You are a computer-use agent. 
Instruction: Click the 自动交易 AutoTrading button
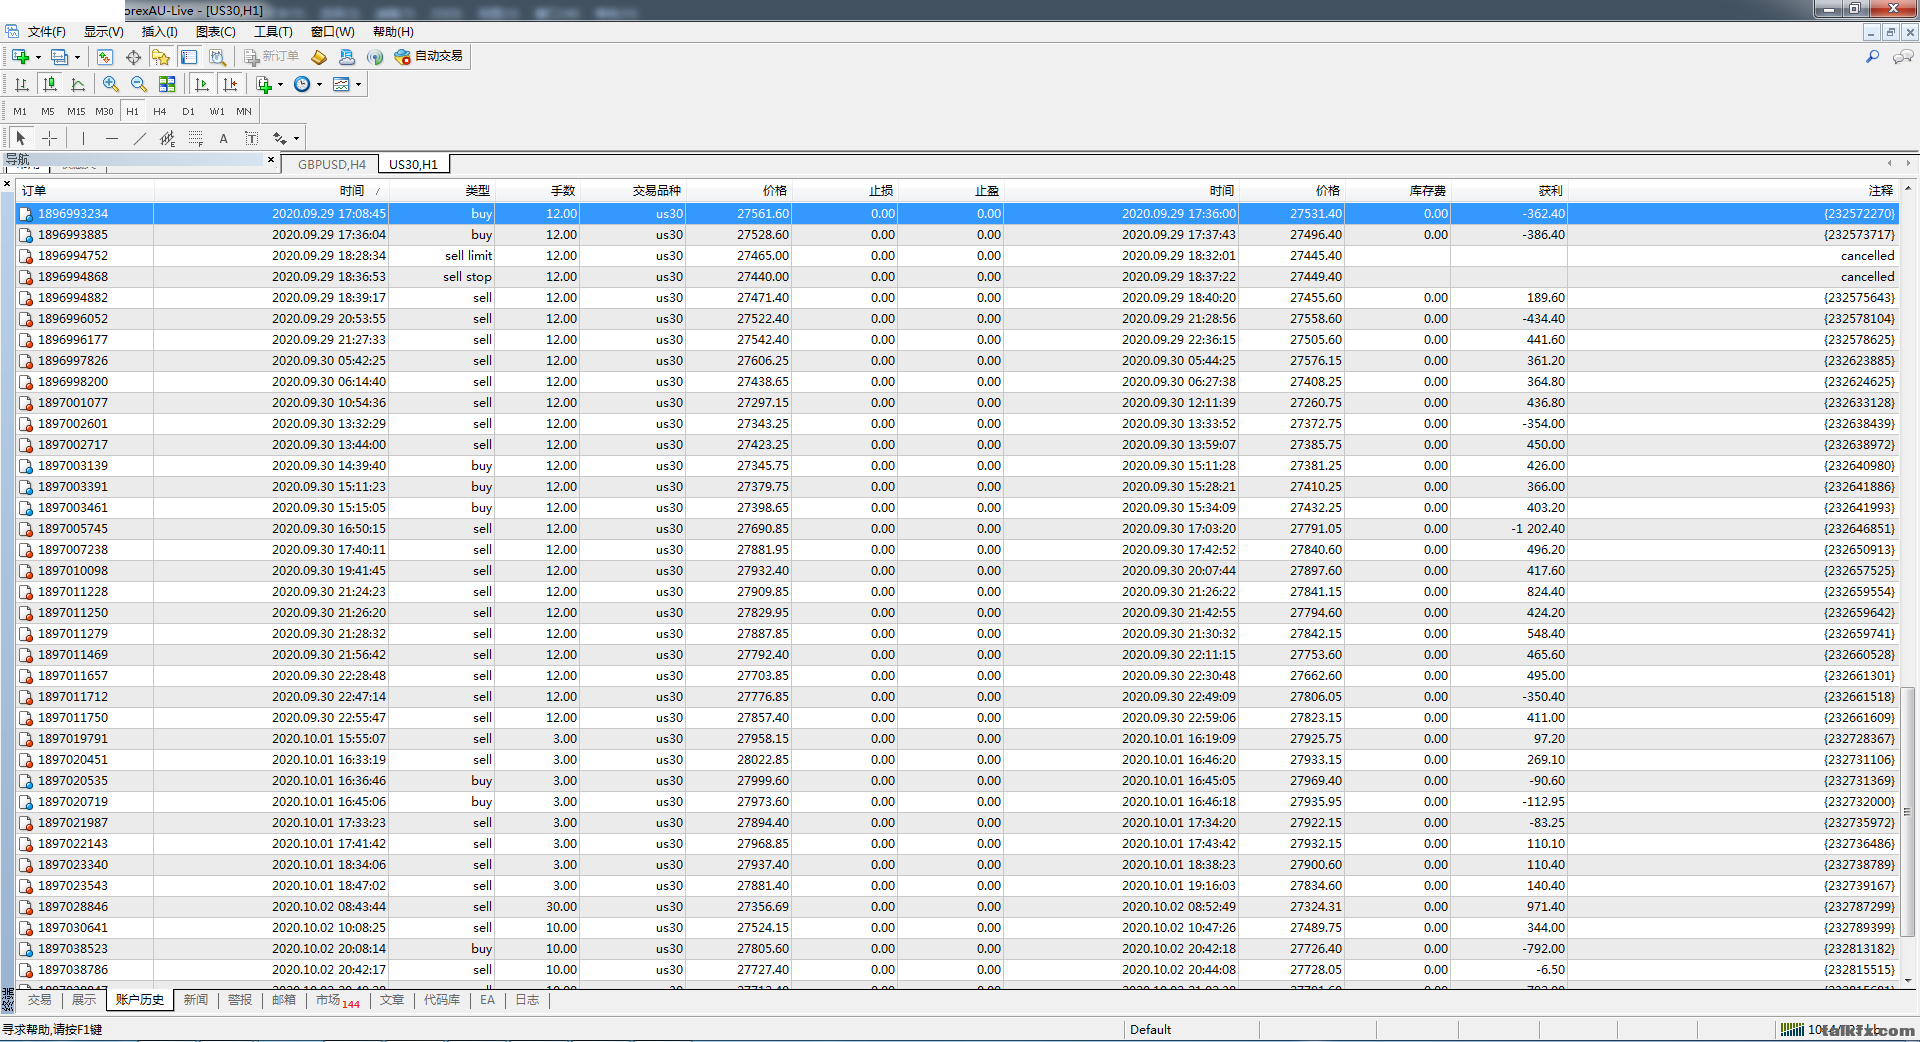(x=429, y=57)
